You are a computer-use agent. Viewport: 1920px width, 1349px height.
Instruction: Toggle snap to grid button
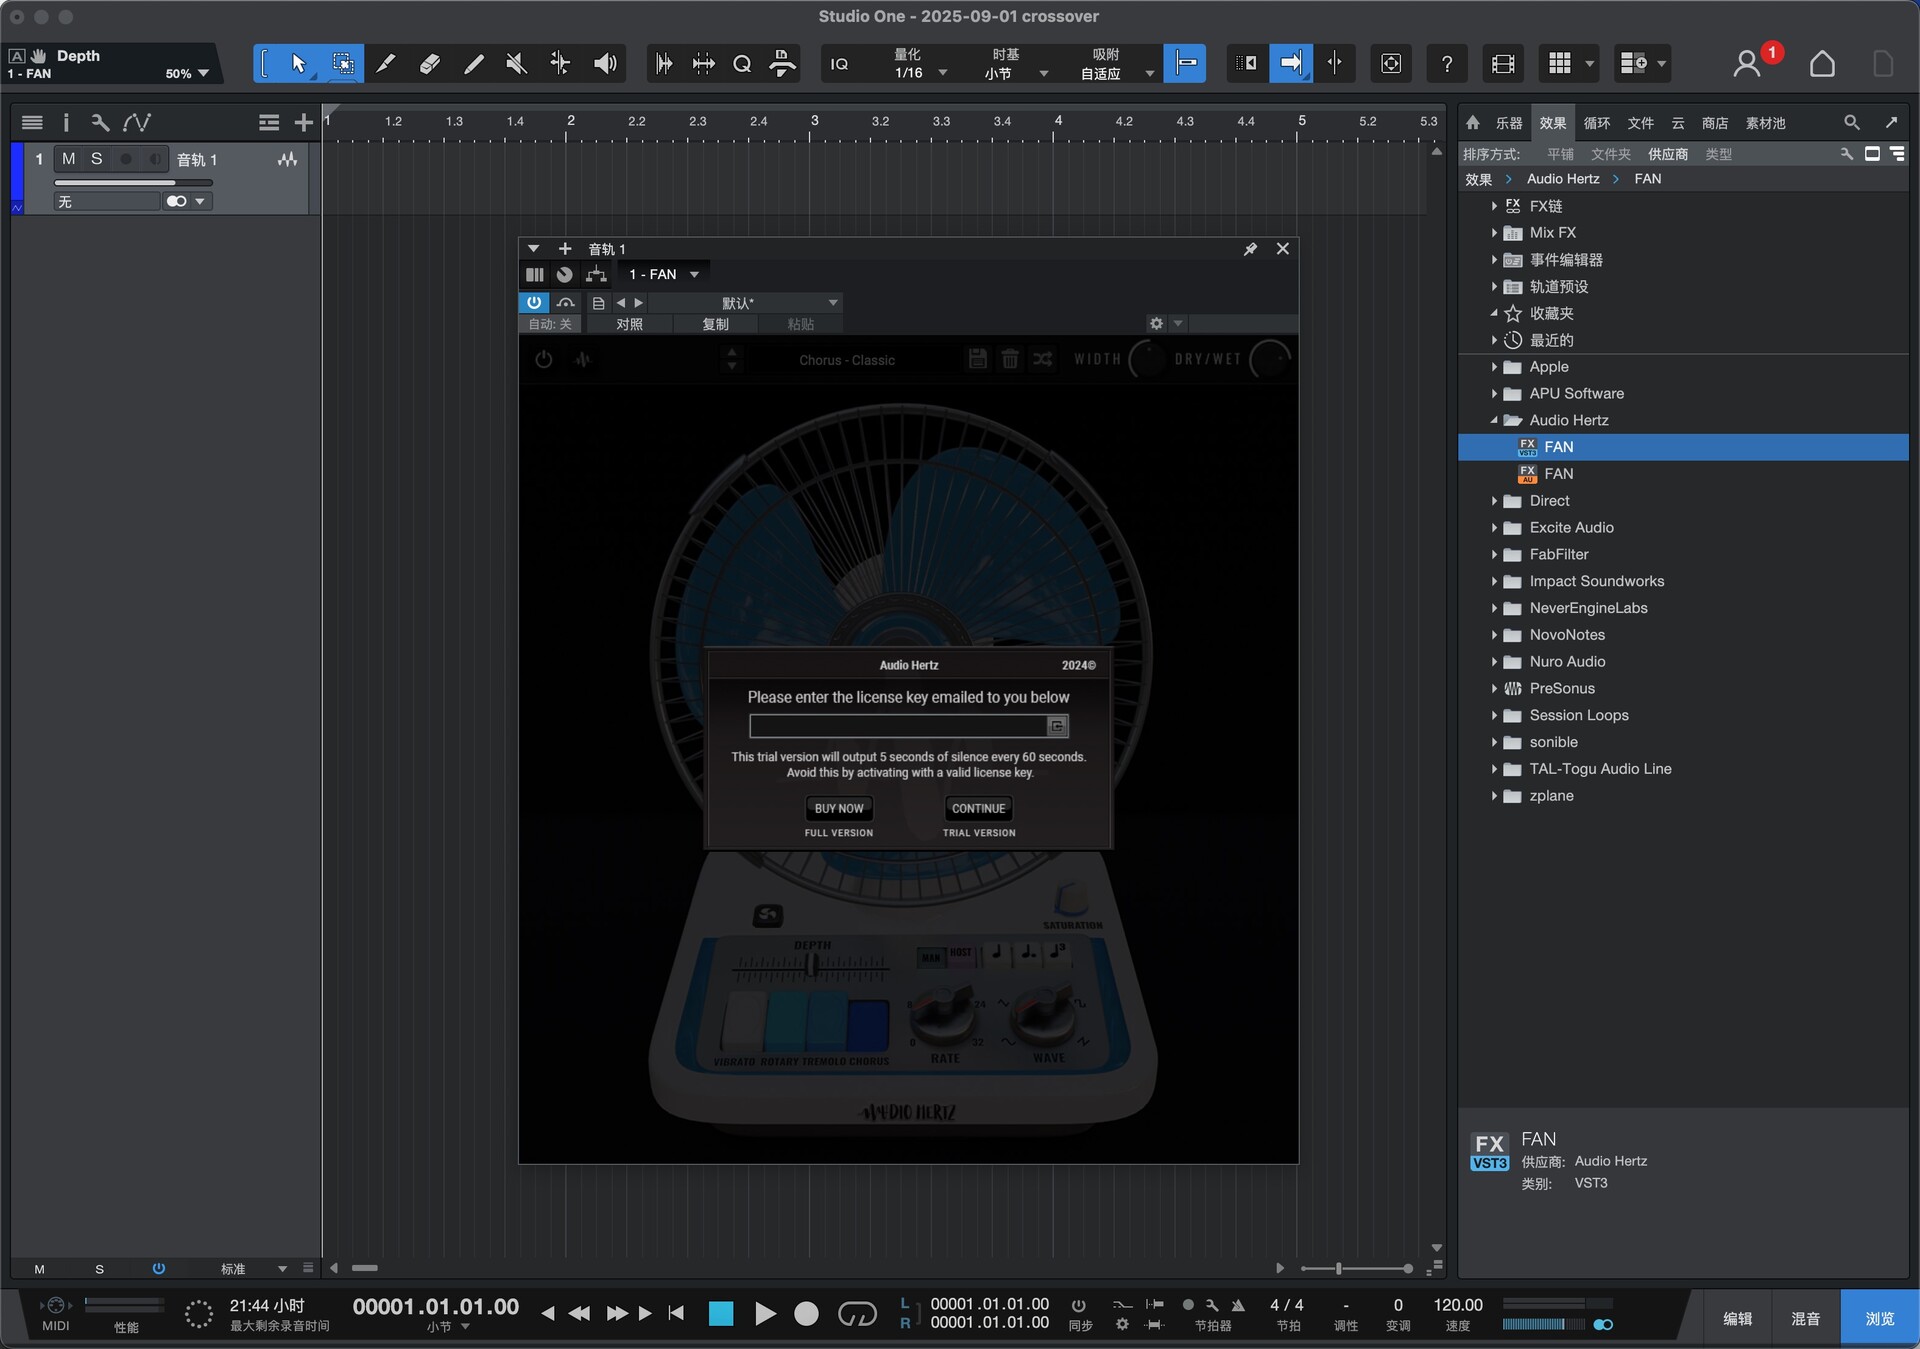[x=1185, y=64]
